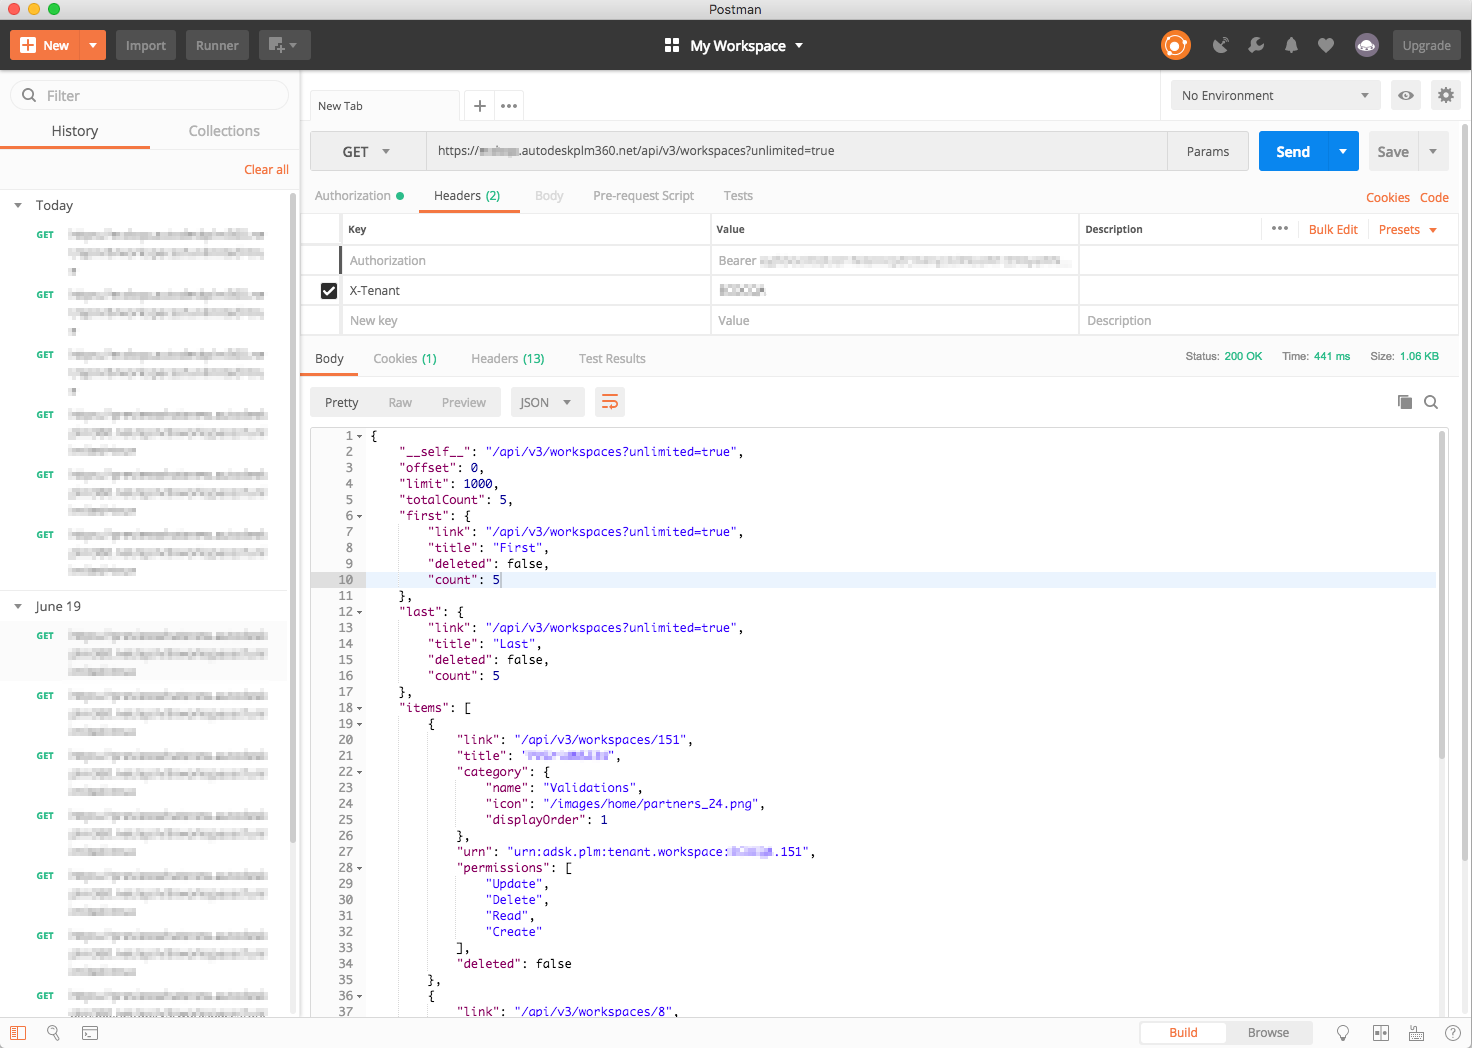View response Cookies (1) tab
The image size is (1472, 1048).
coord(405,359)
